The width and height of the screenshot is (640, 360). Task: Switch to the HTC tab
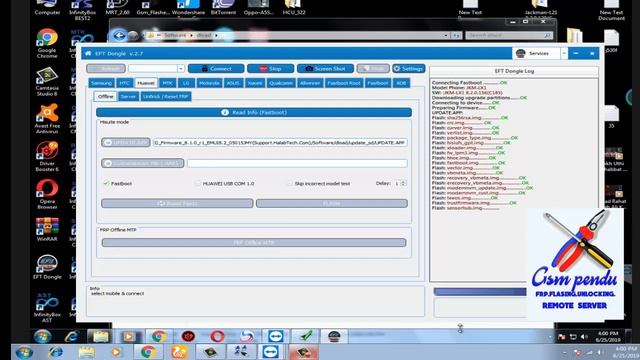coord(124,83)
